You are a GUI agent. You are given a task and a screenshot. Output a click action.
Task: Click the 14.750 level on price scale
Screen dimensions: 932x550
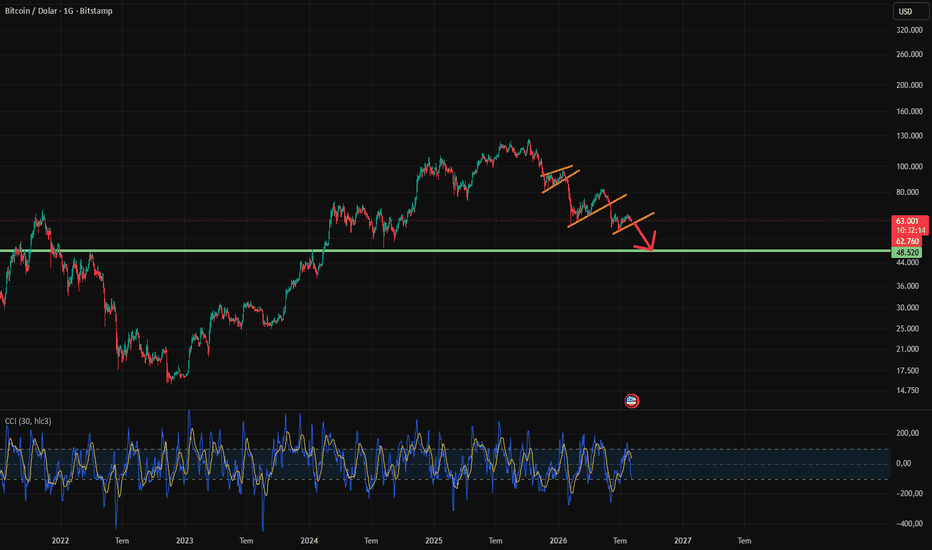coord(907,391)
